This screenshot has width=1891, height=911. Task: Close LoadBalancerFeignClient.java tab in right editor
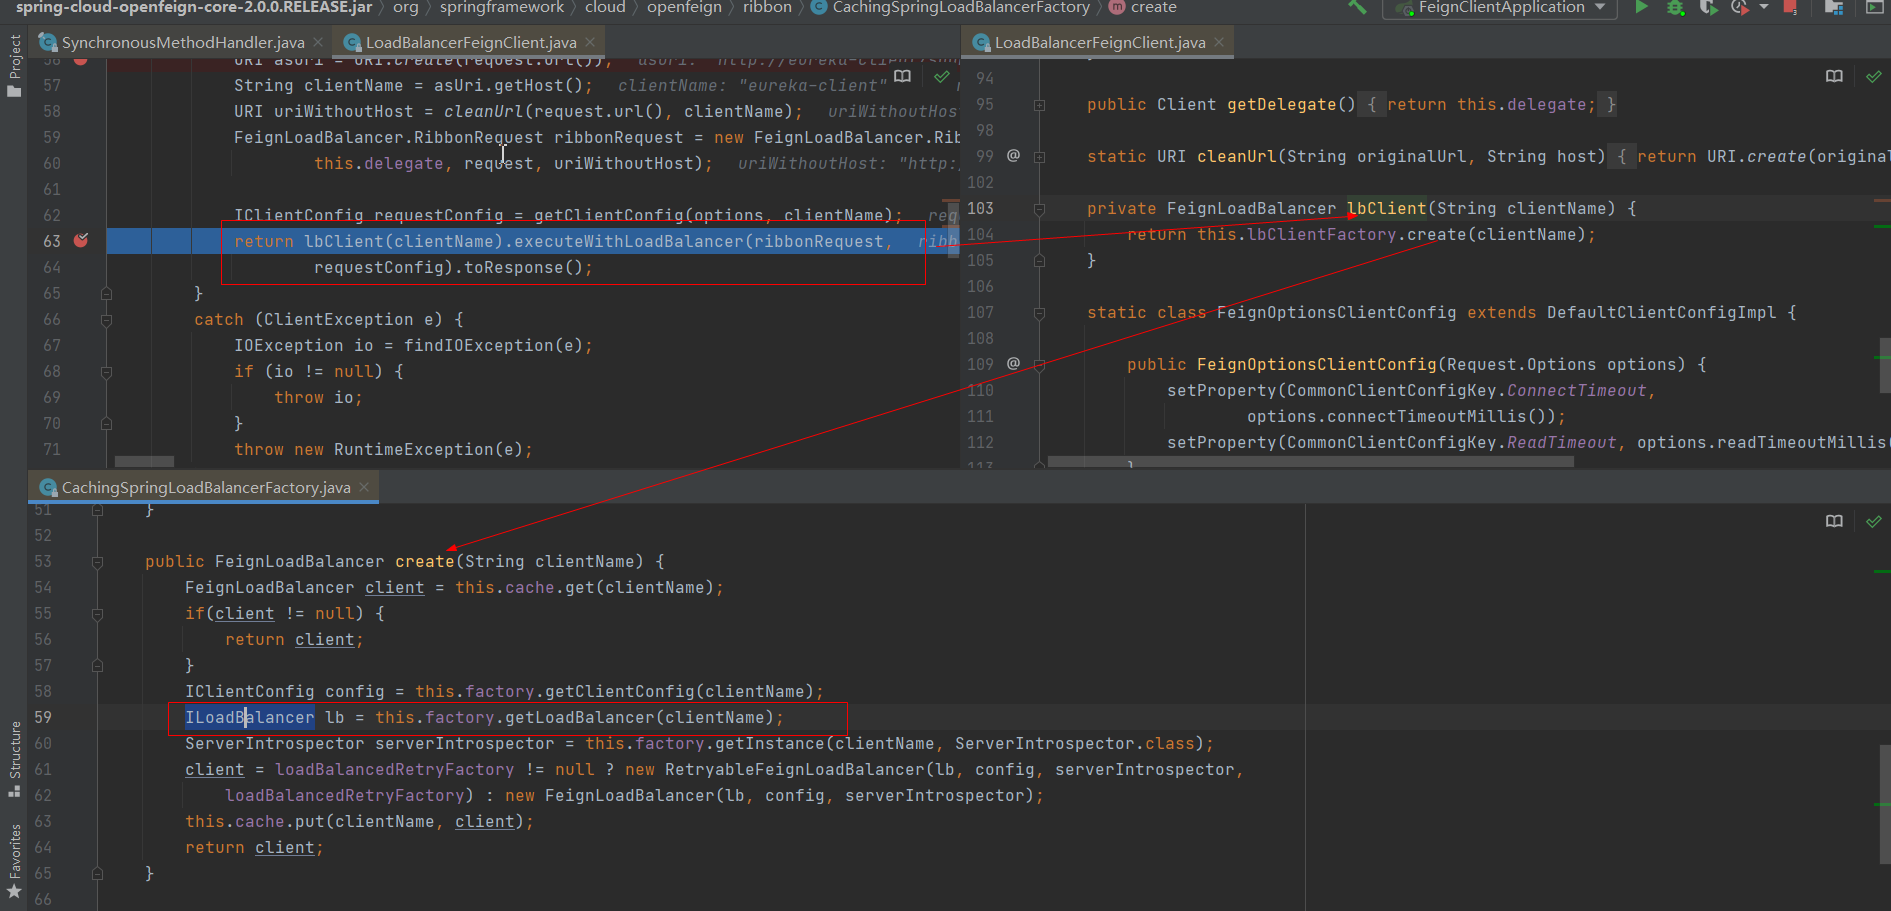[1219, 42]
